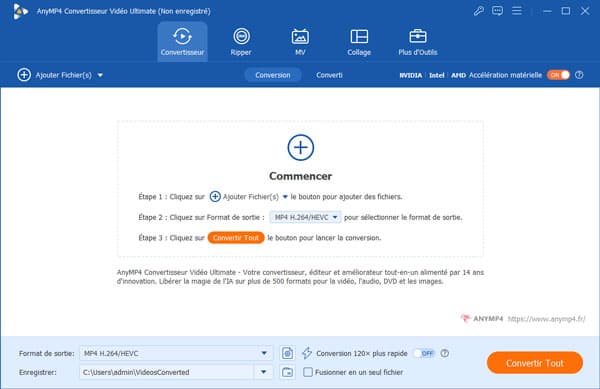Open Plus d'Outils toolbox tab
Screen dimensions: 600x389
click(x=417, y=41)
